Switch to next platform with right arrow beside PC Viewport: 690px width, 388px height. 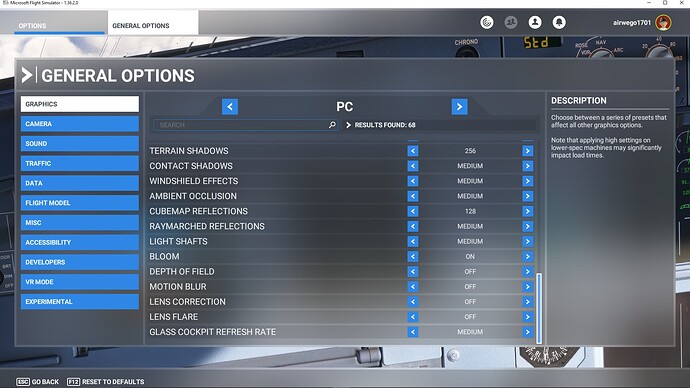point(459,106)
